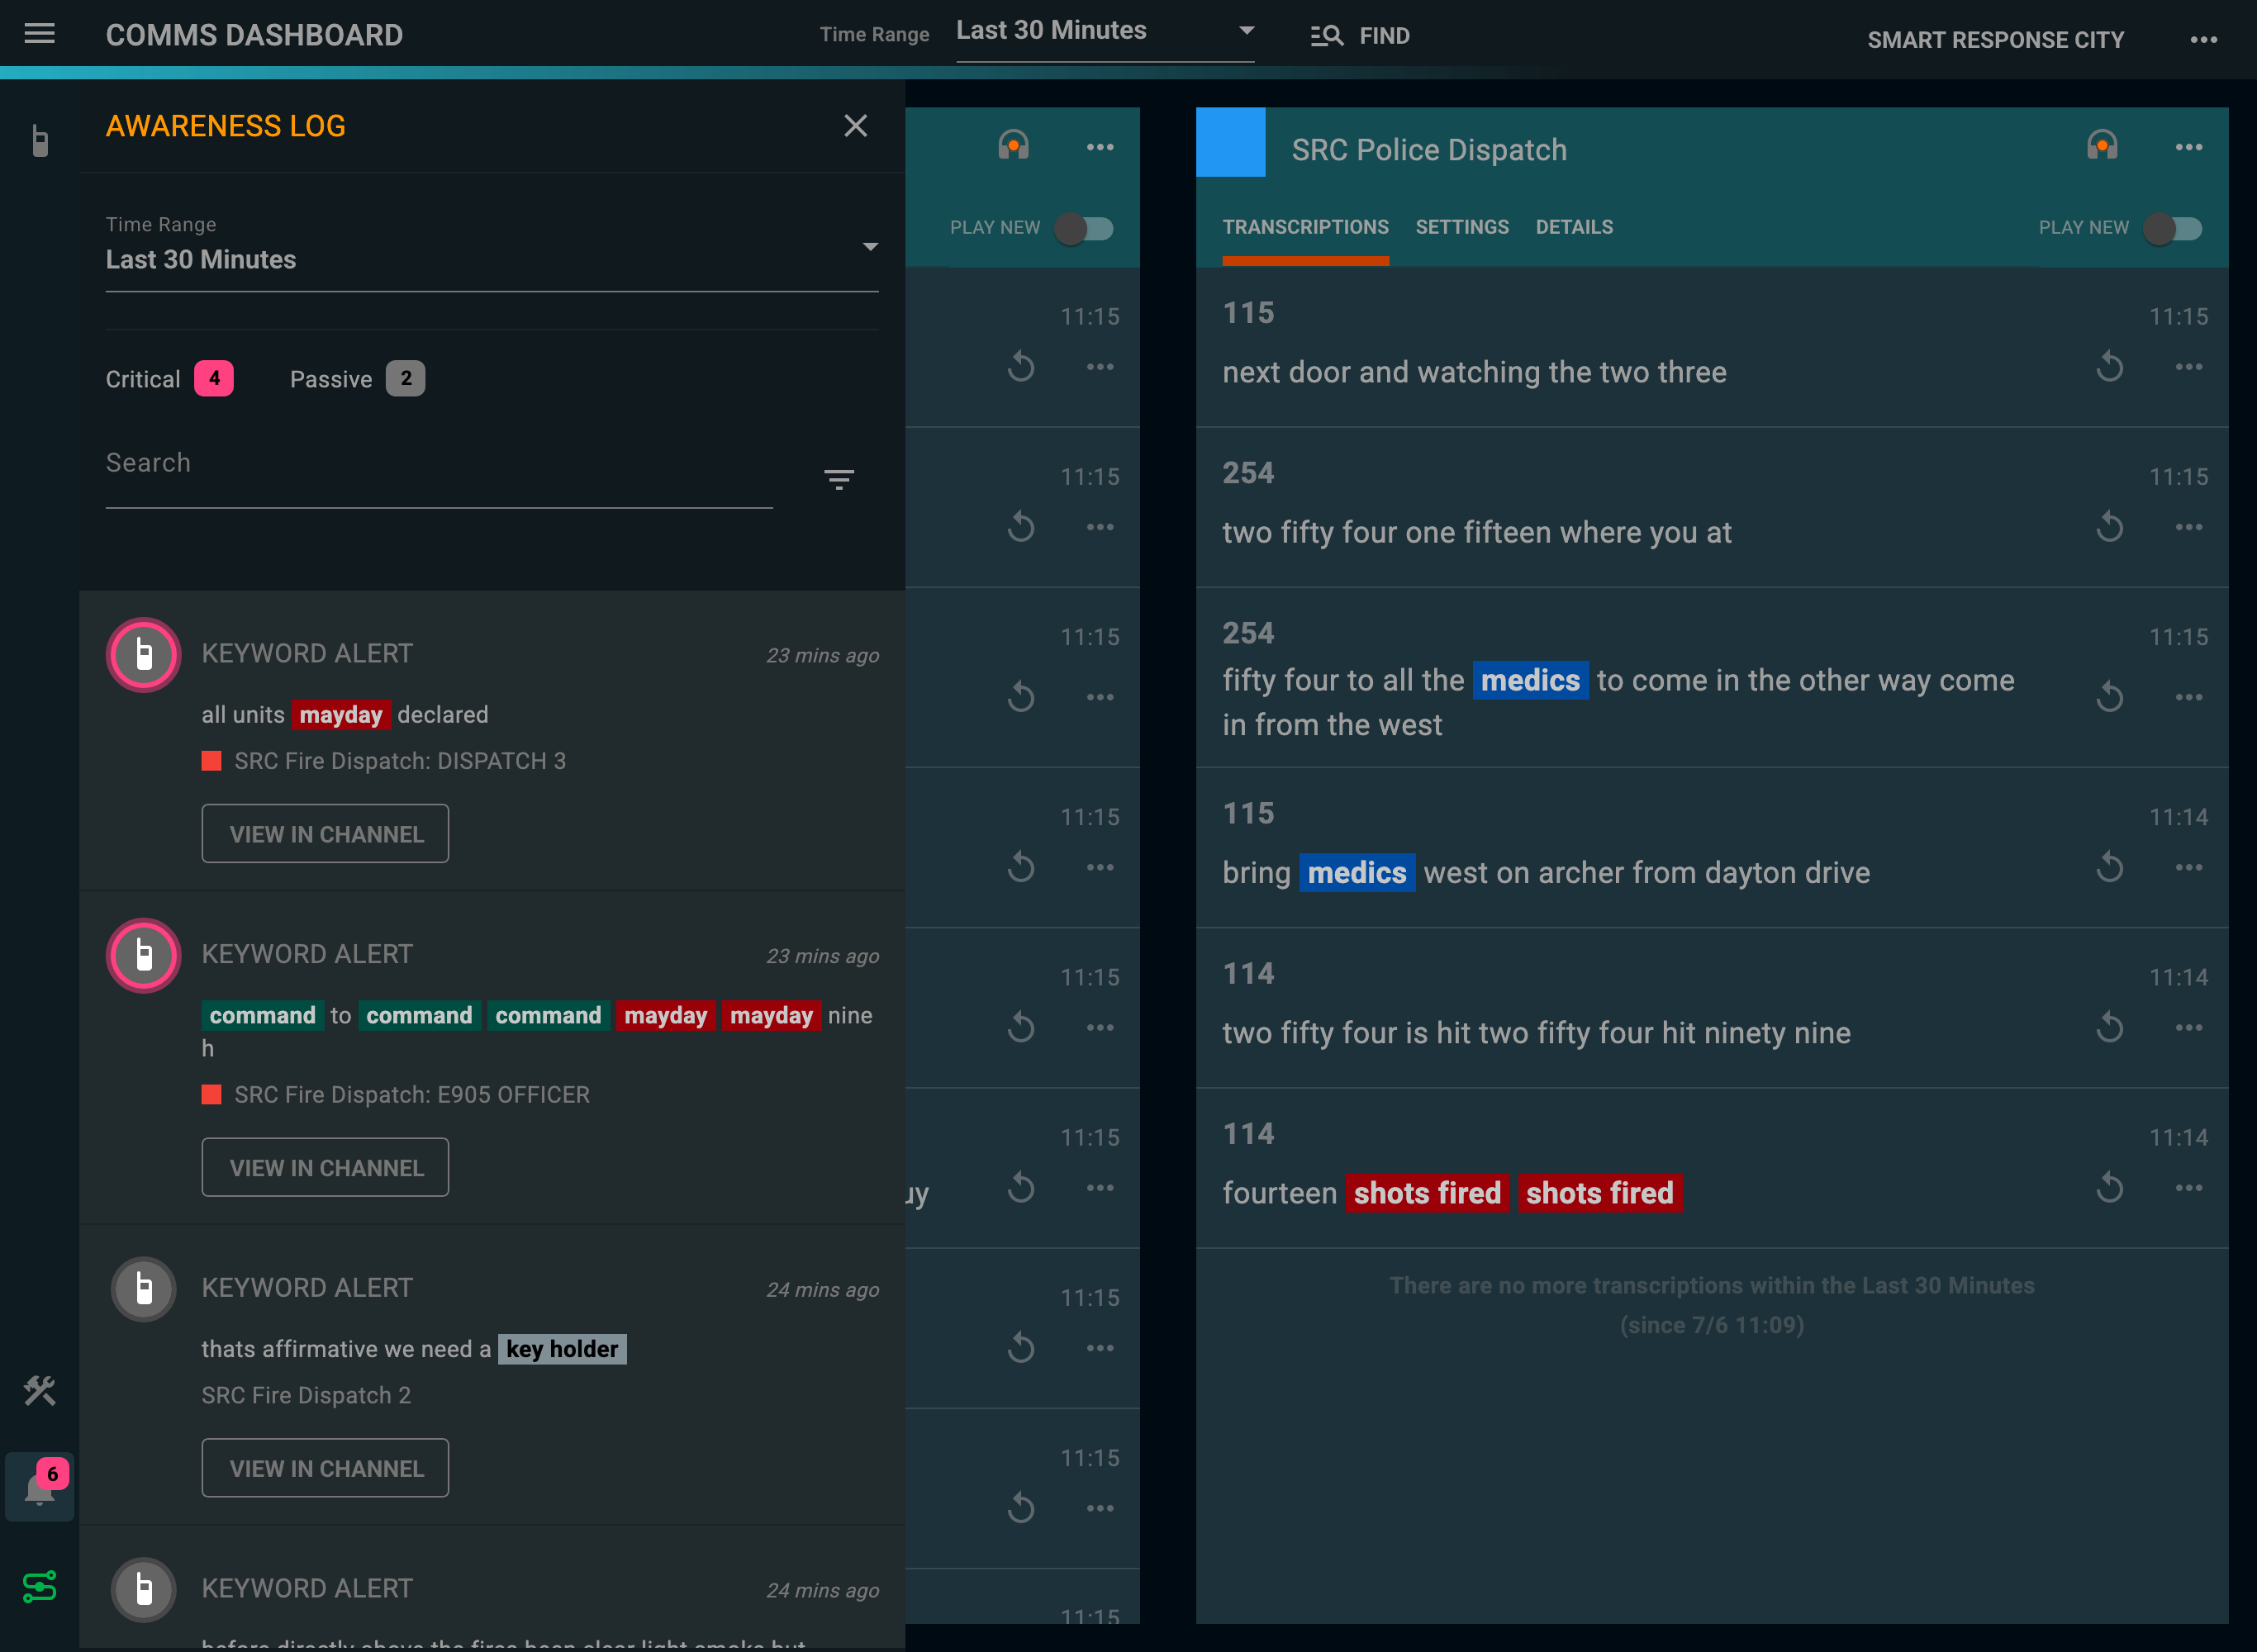Screen dimensions: 2257x1652
Task: Open options for 'come in from the west' message
Action: (x=2189, y=697)
